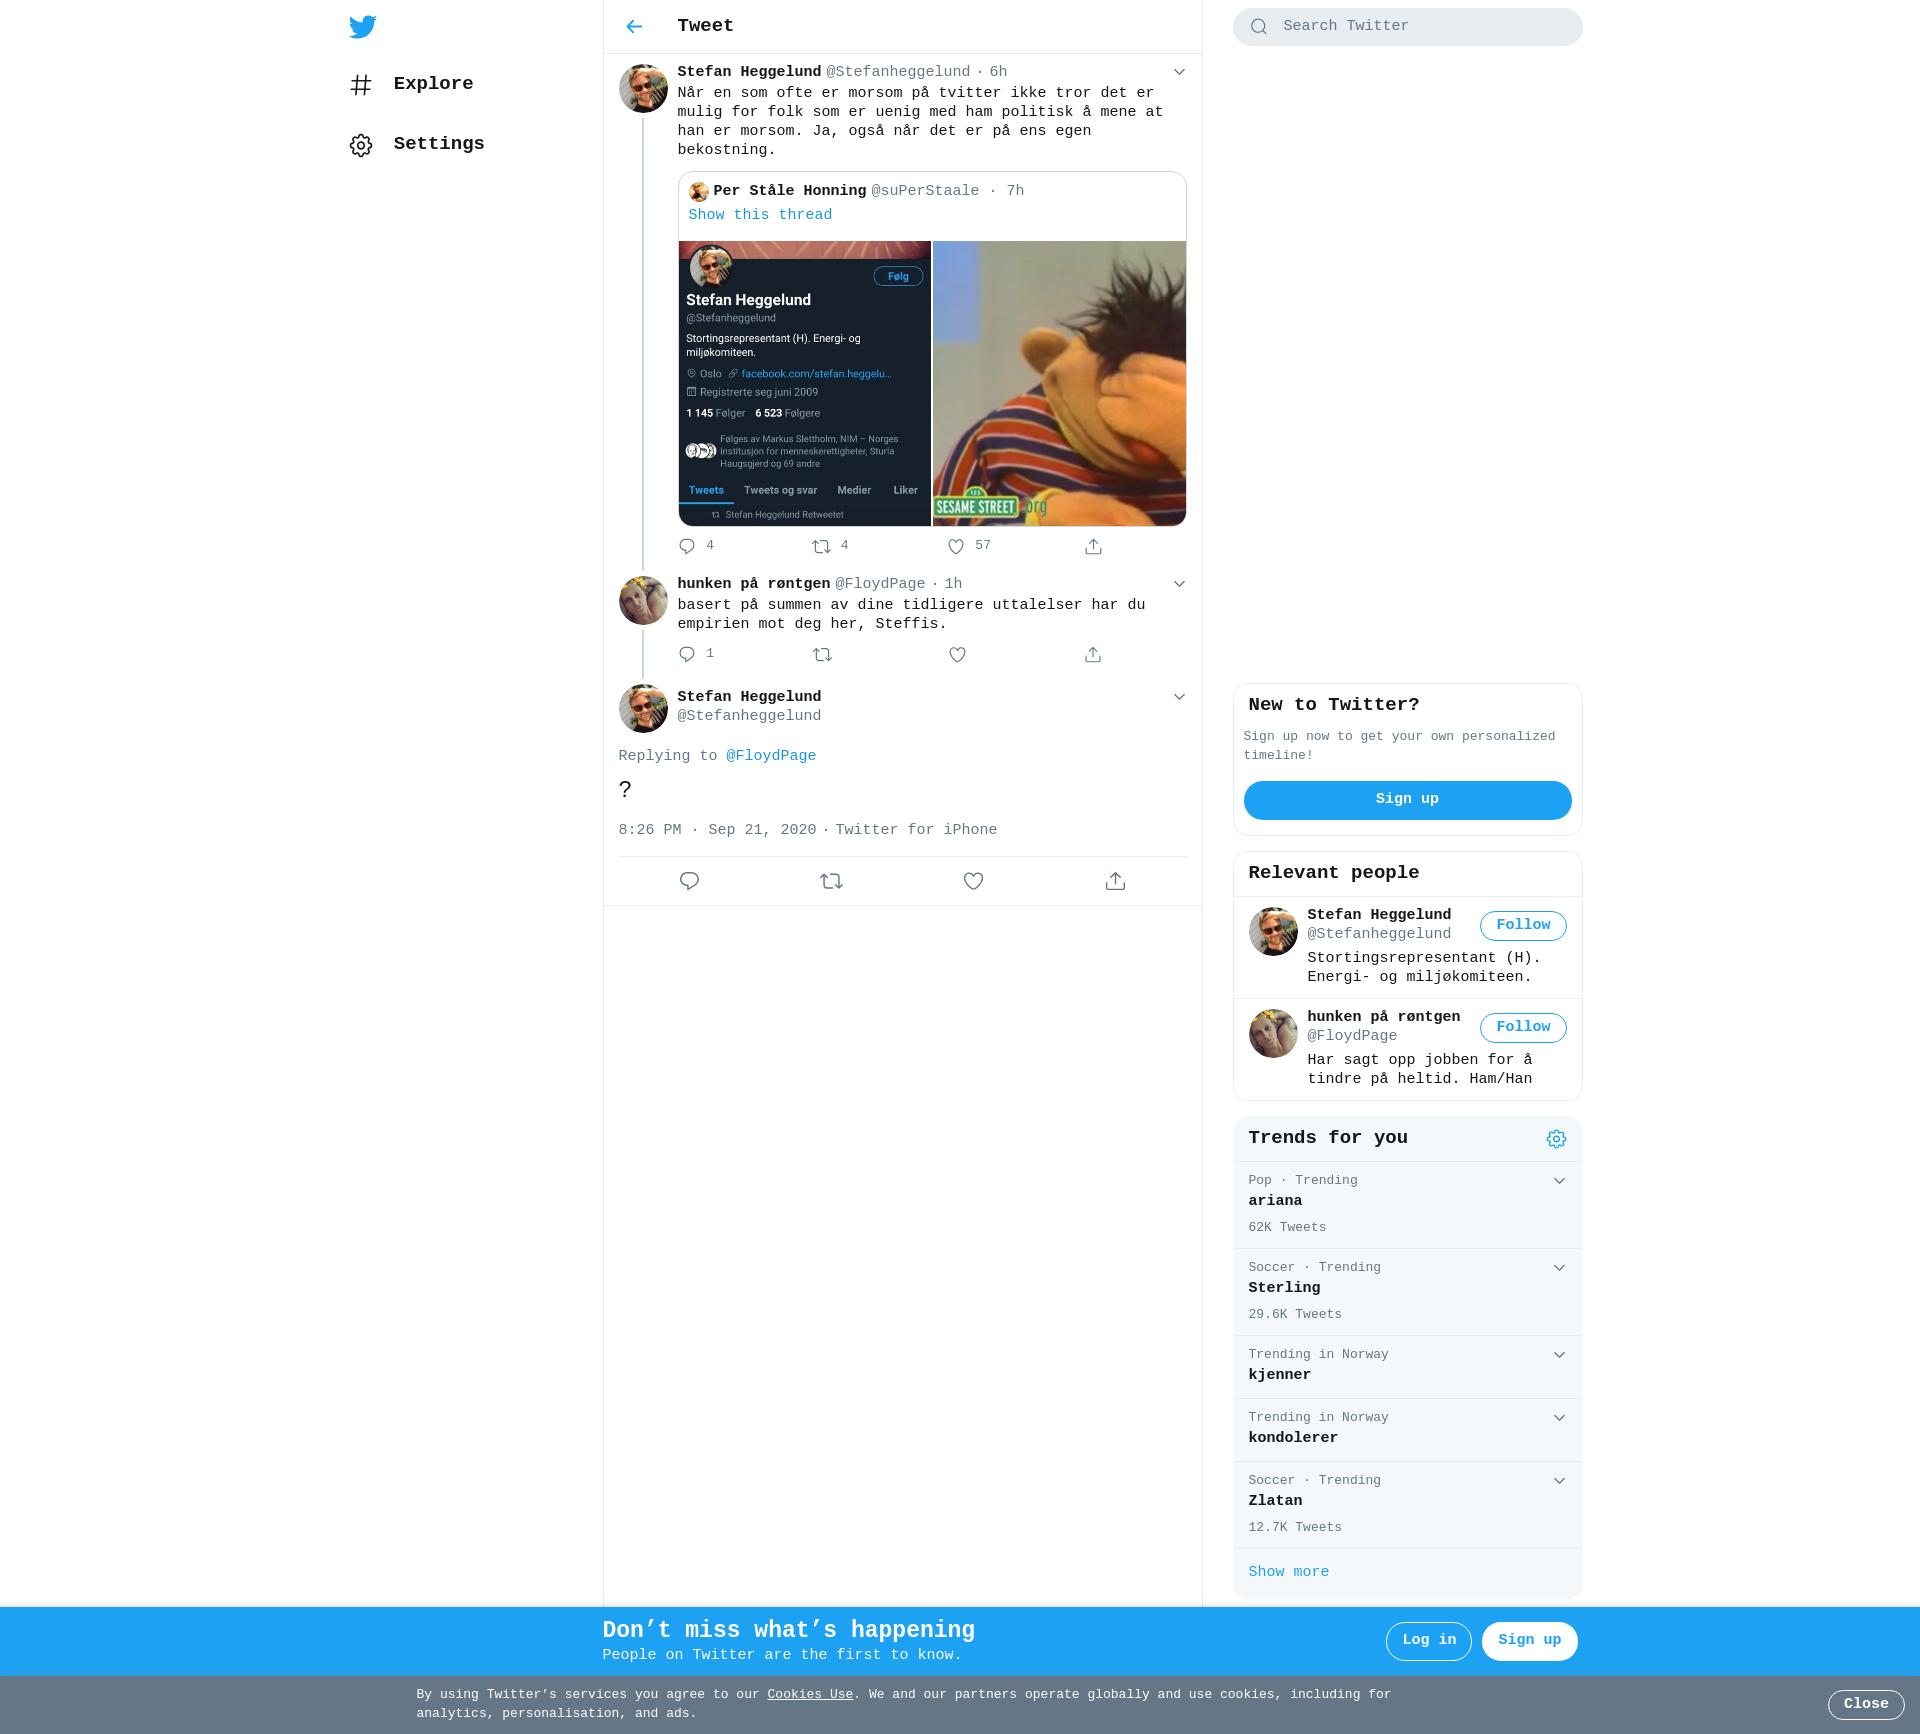Reply to Stefan's 6h tweet
Screen dimensions: 1920x1734
[687, 546]
